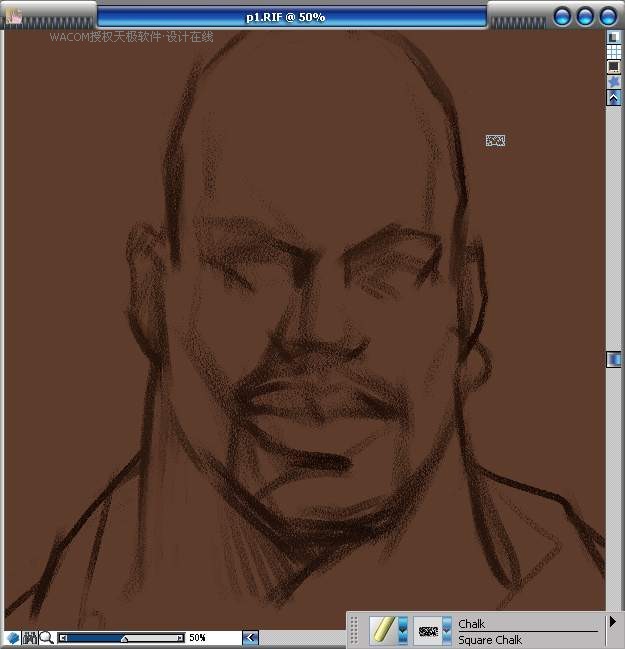Click the app icon in title bar
625x649 pixels.
click(14, 16)
